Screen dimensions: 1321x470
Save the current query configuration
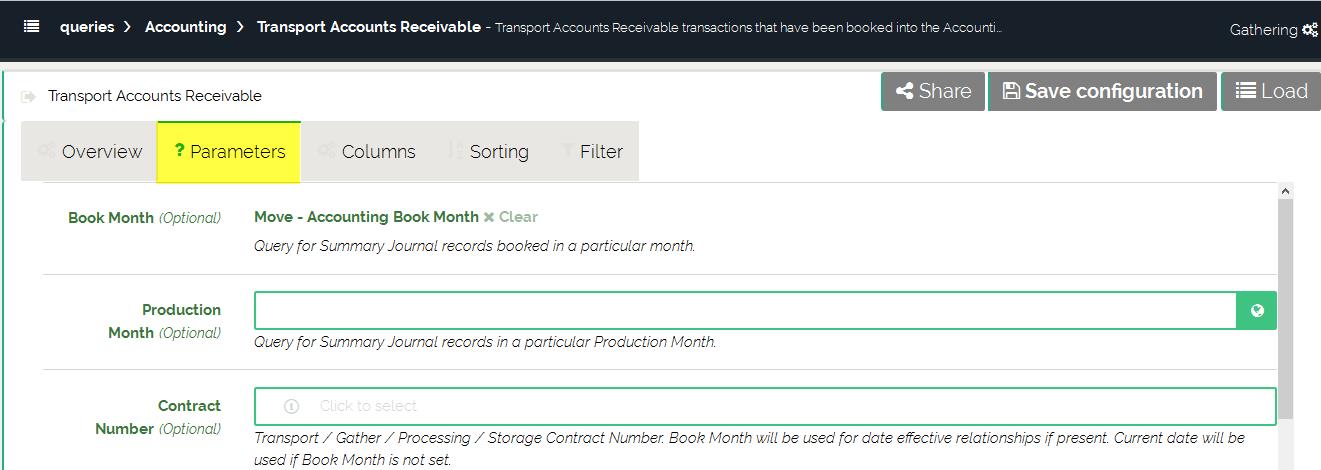point(1102,91)
